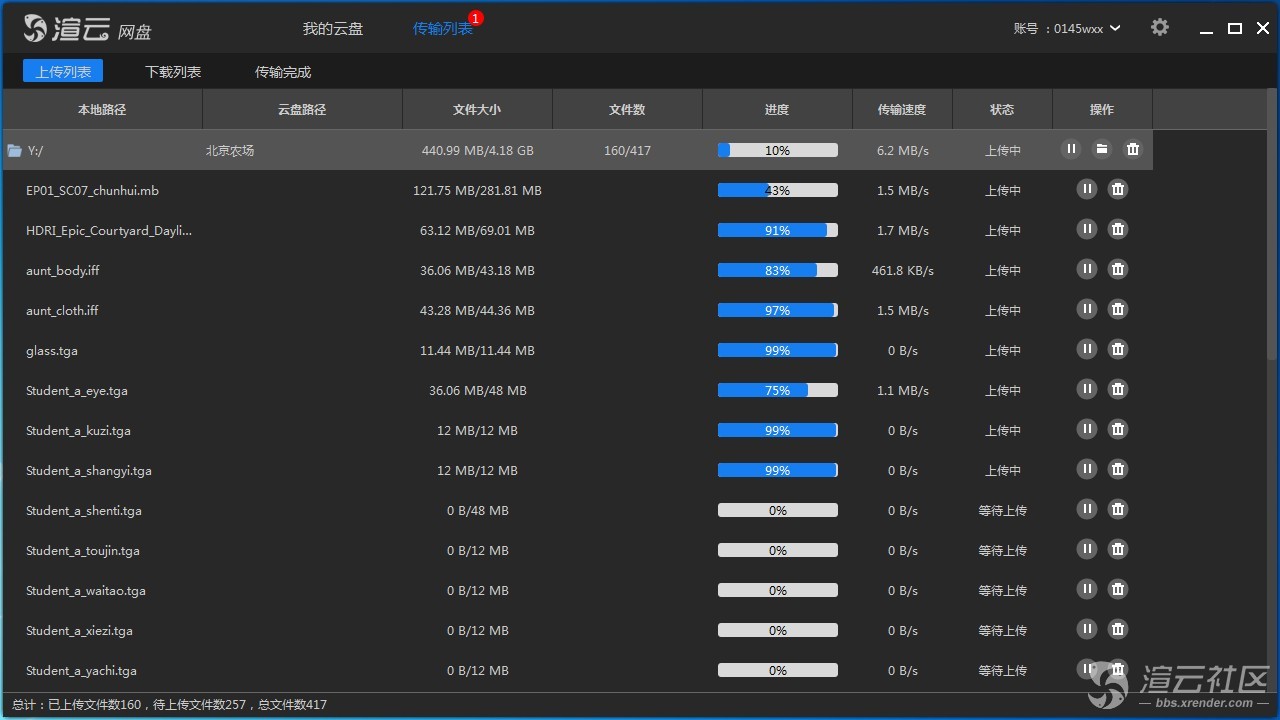1280x720 pixels.
Task: Collapse the Y:/ folder row
Action: (x=15, y=151)
